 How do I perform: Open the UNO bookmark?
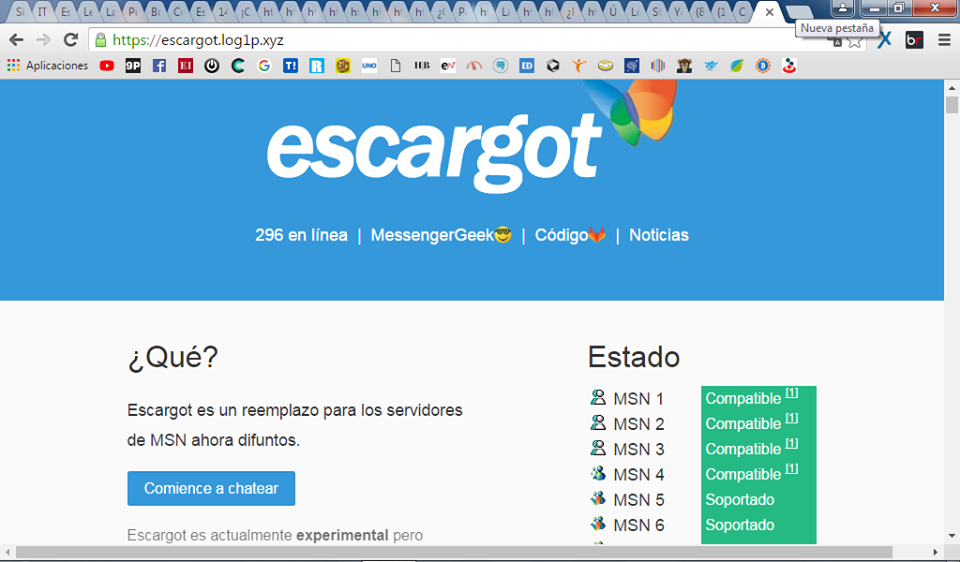369,66
